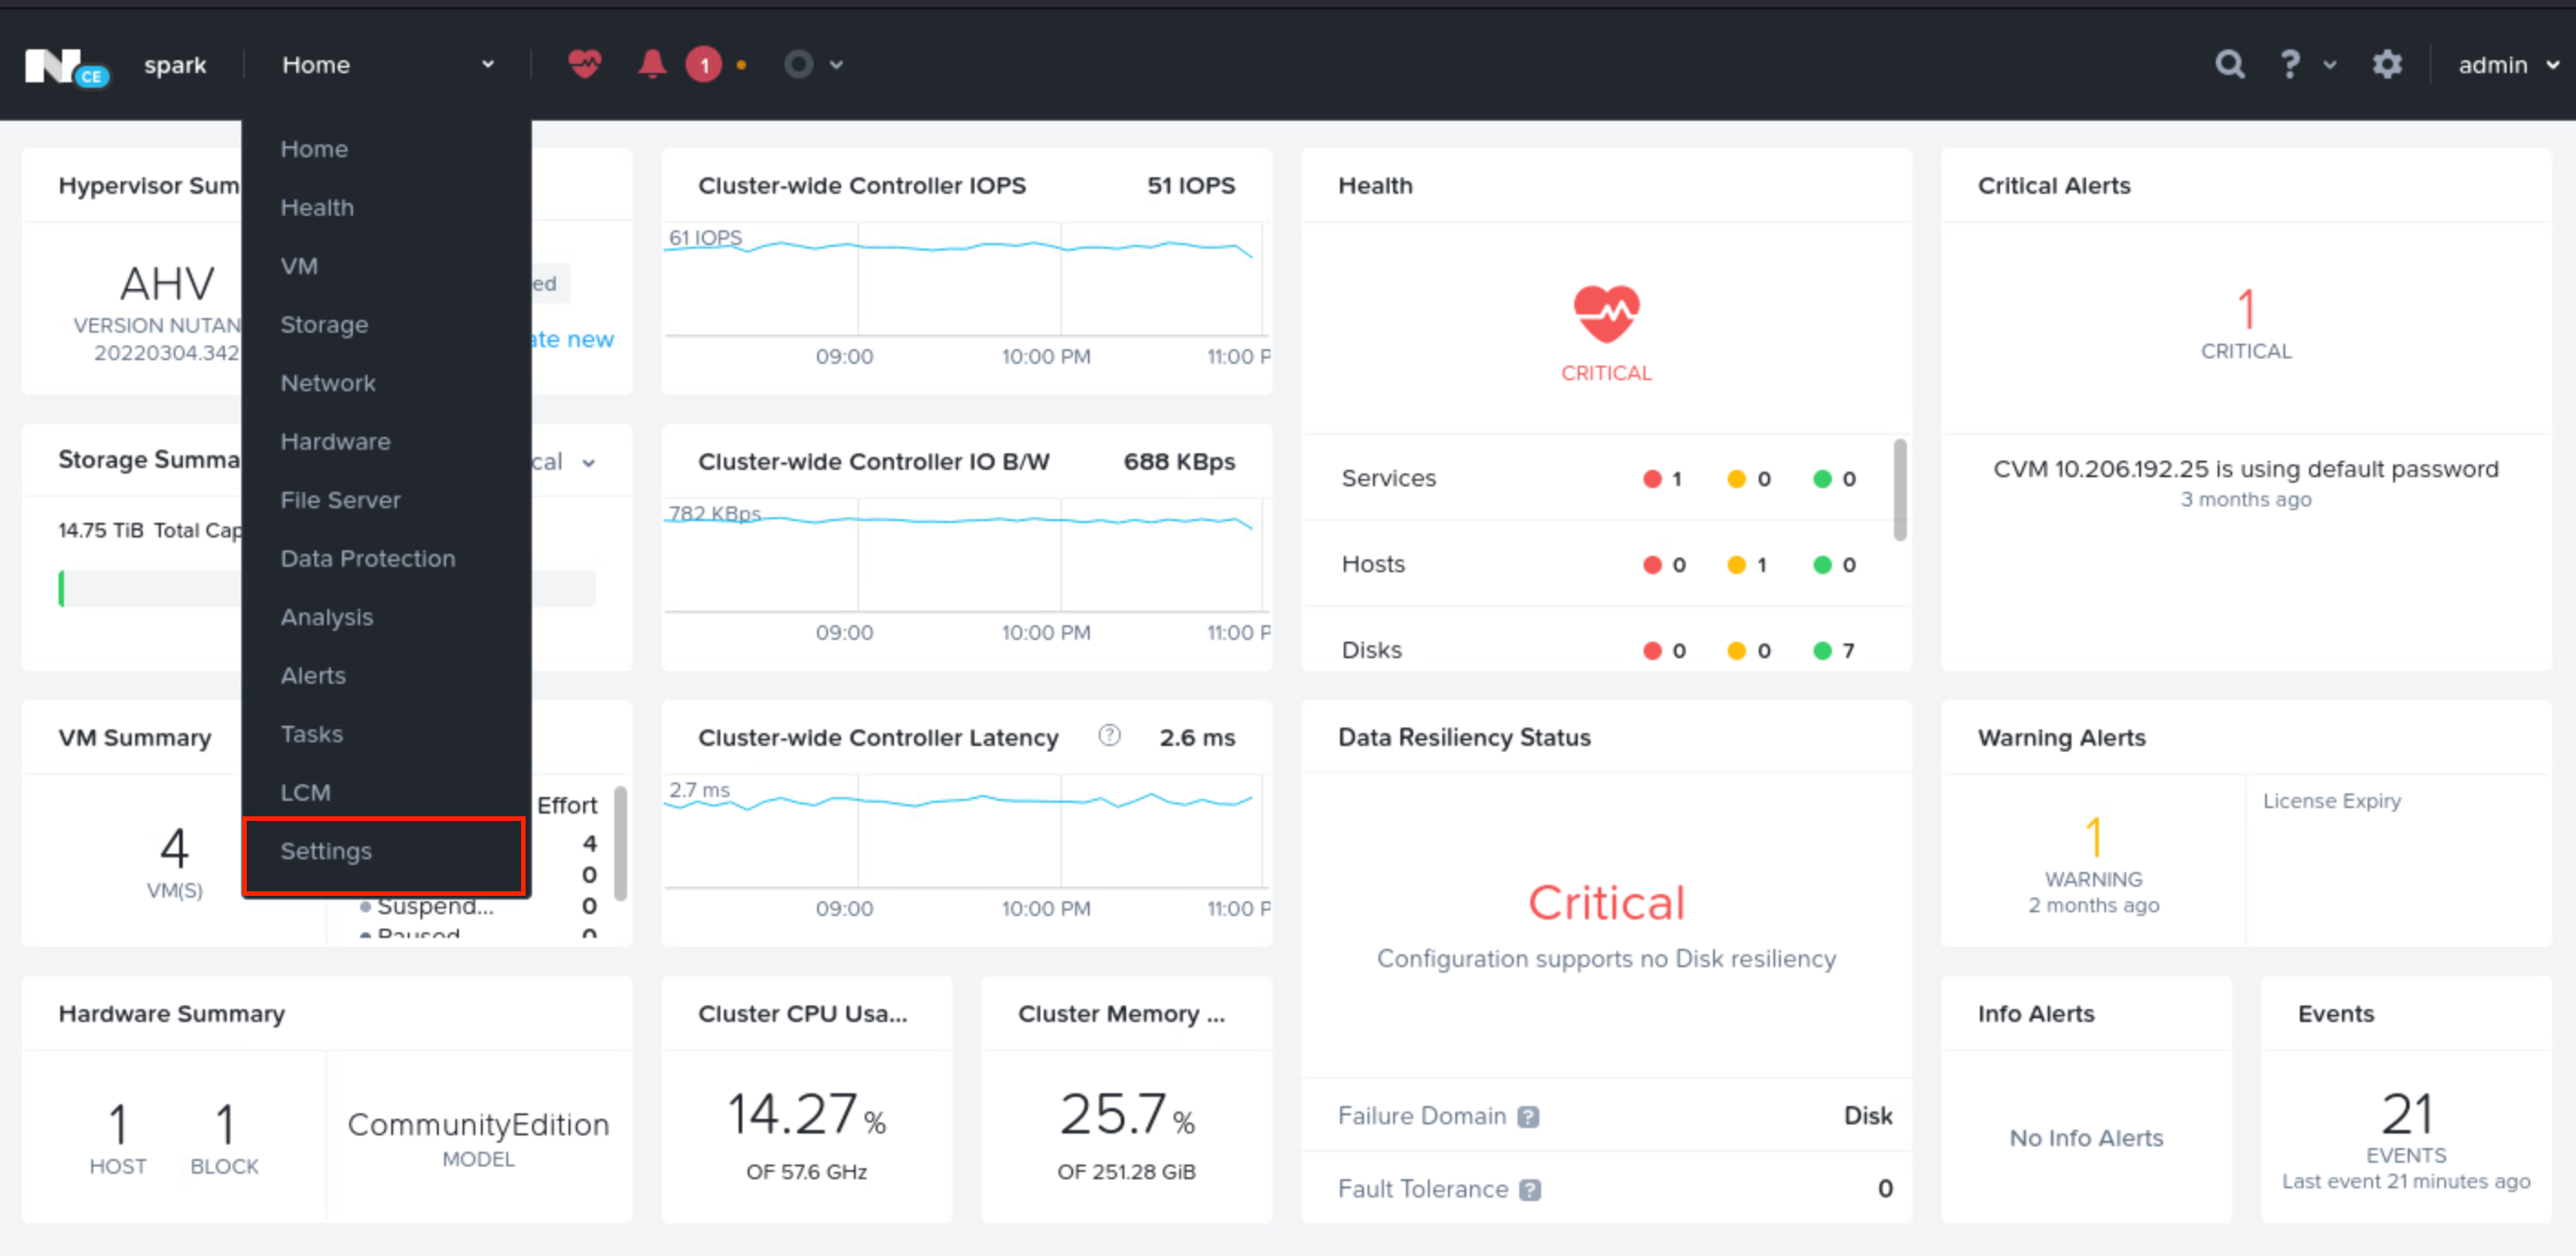Viewport: 2576px width, 1256px height.
Task: Select Settings from the navigation menu
Action: tap(327, 850)
